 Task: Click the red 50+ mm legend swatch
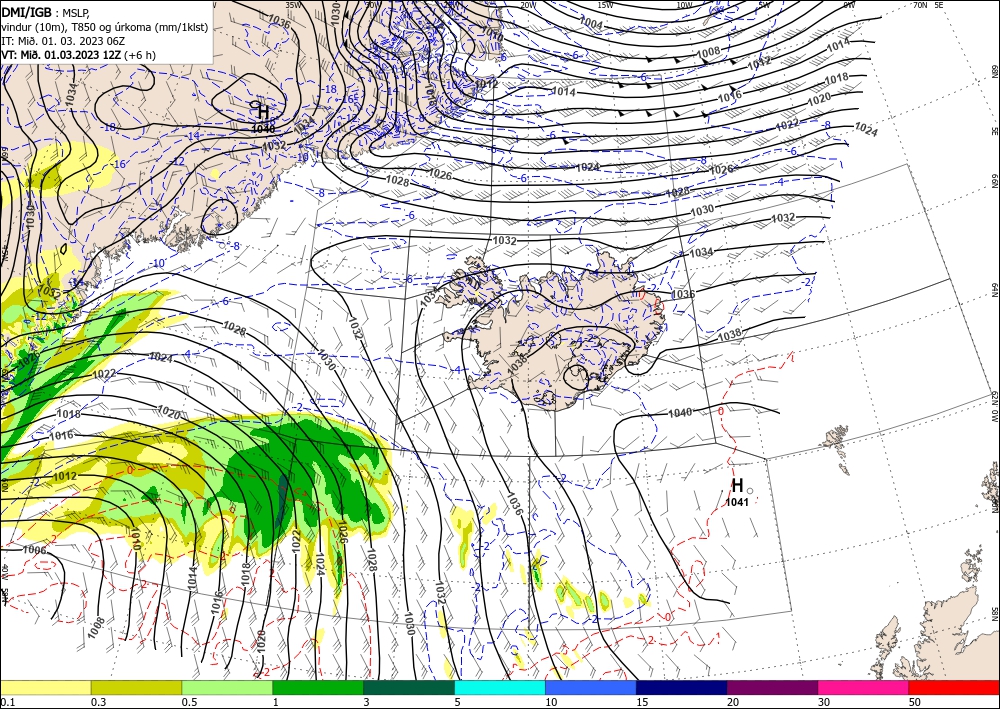pos(954,687)
